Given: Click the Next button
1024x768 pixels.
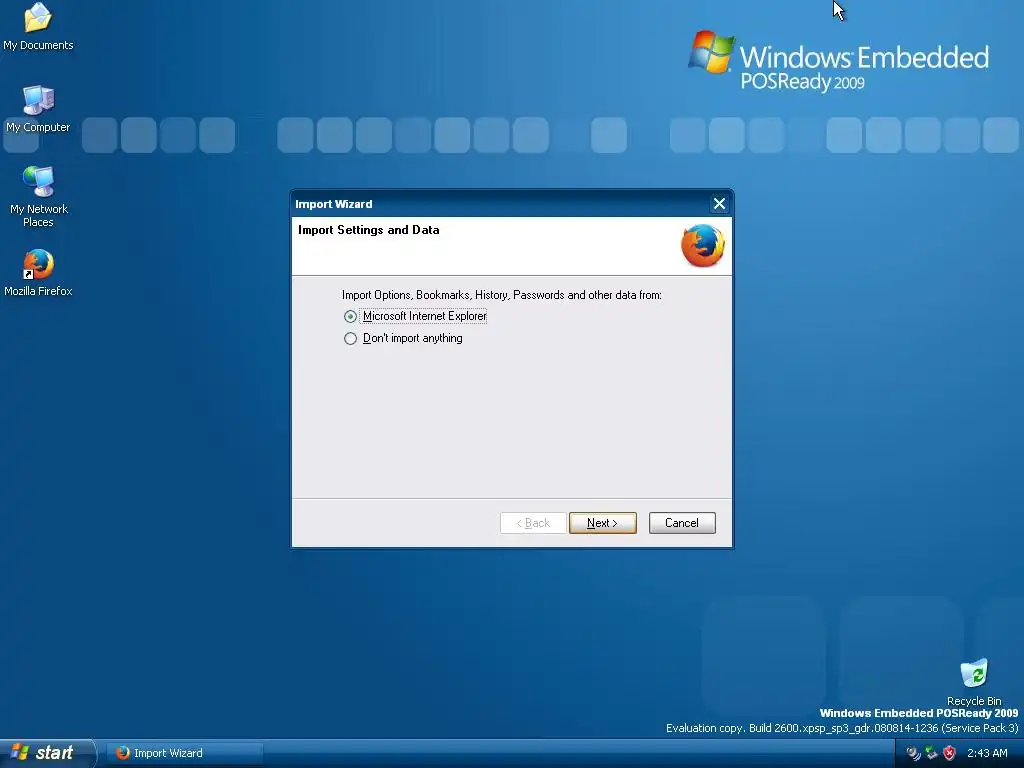Looking at the screenshot, I should [602, 523].
